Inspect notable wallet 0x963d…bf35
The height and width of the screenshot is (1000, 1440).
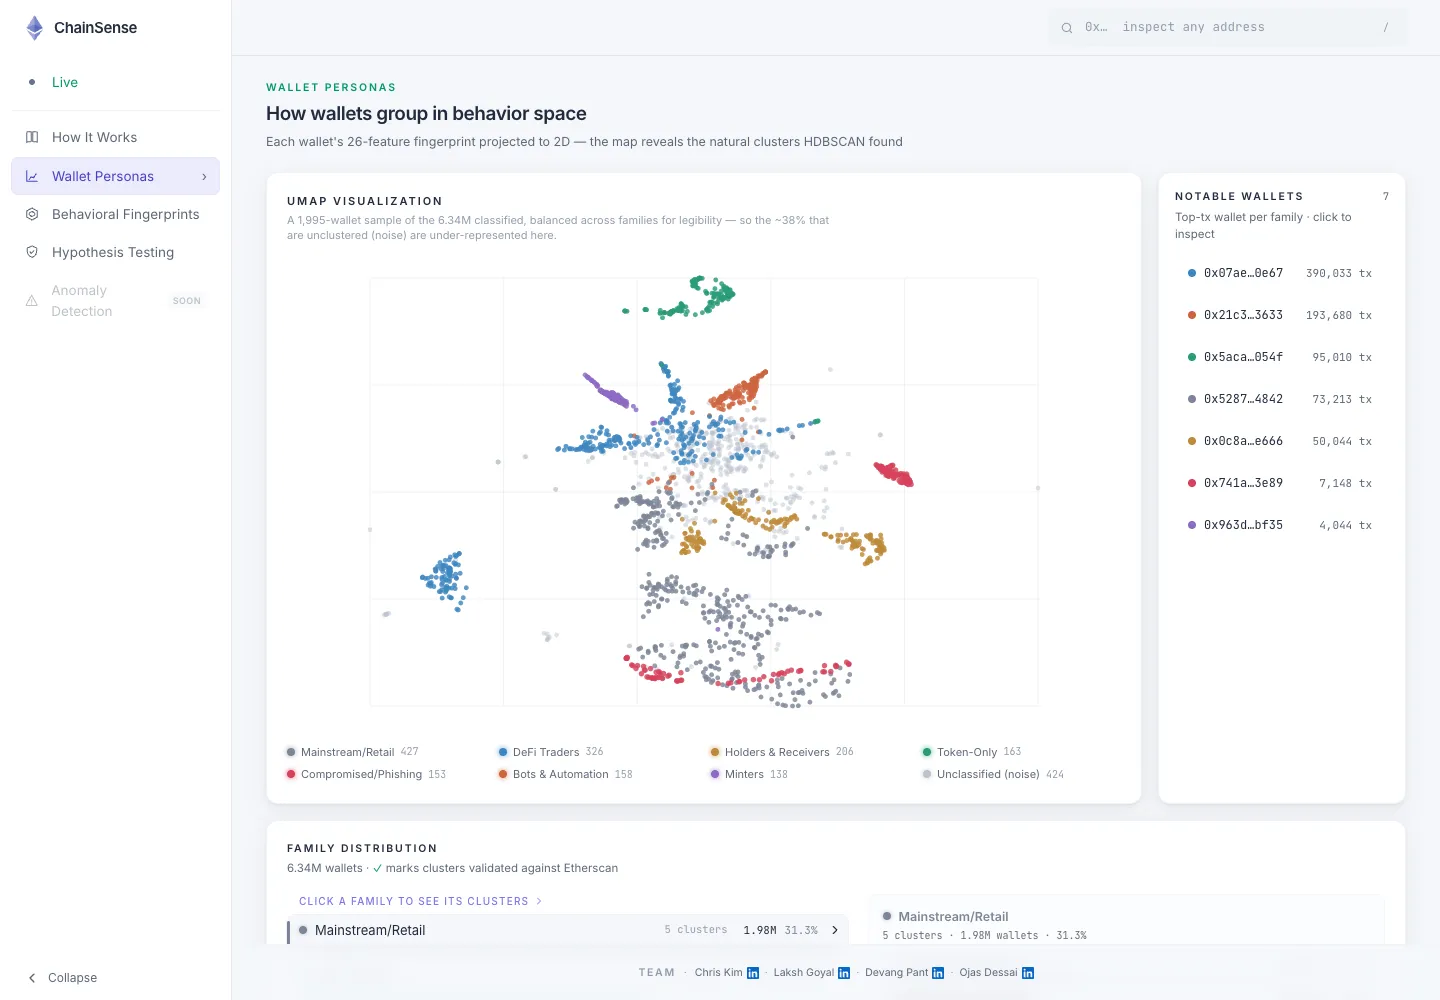[1281, 525]
